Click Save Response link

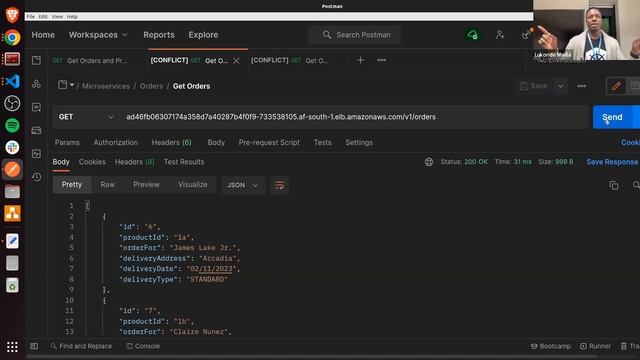pyautogui.click(x=612, y=162)
